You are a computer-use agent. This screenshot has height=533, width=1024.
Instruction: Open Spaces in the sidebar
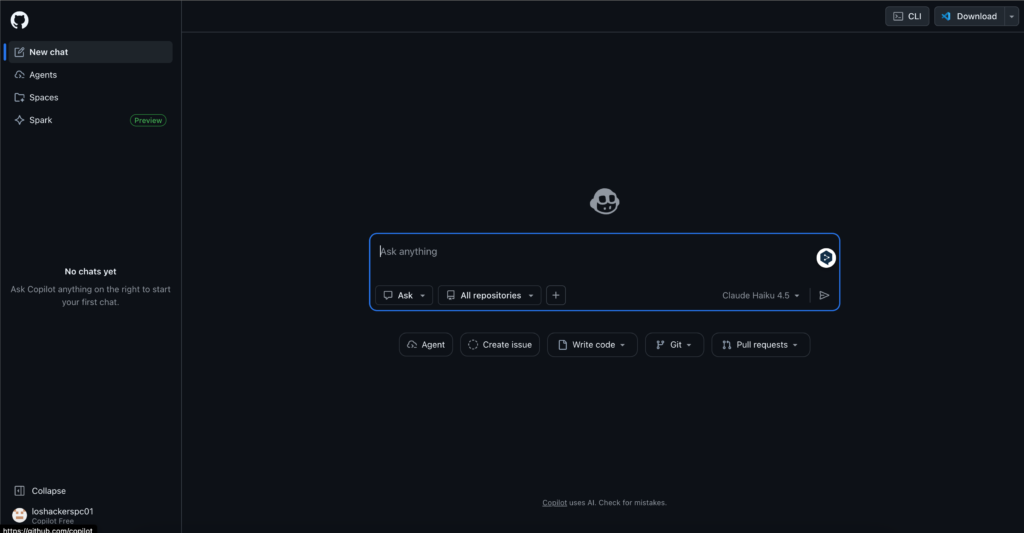tap(90, 97)
